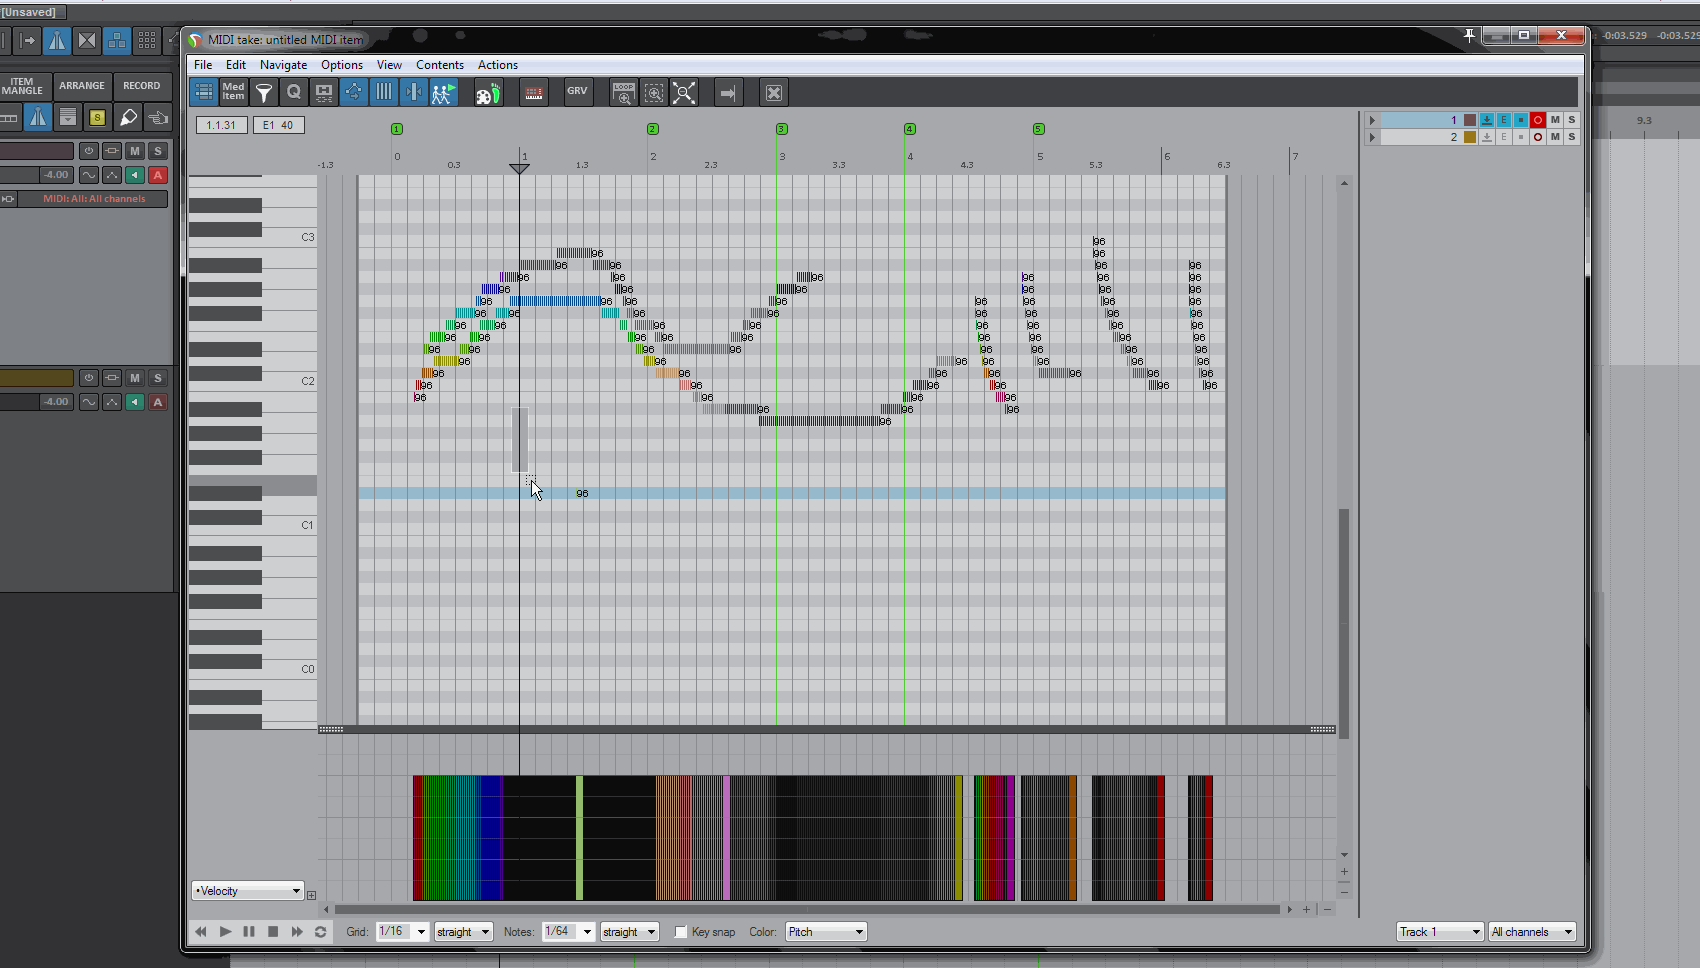The width and height of the screenshot is (1700, 968).
Task: Click the LOOP zoom toolbar icon
Action: [x=623, y=93]
